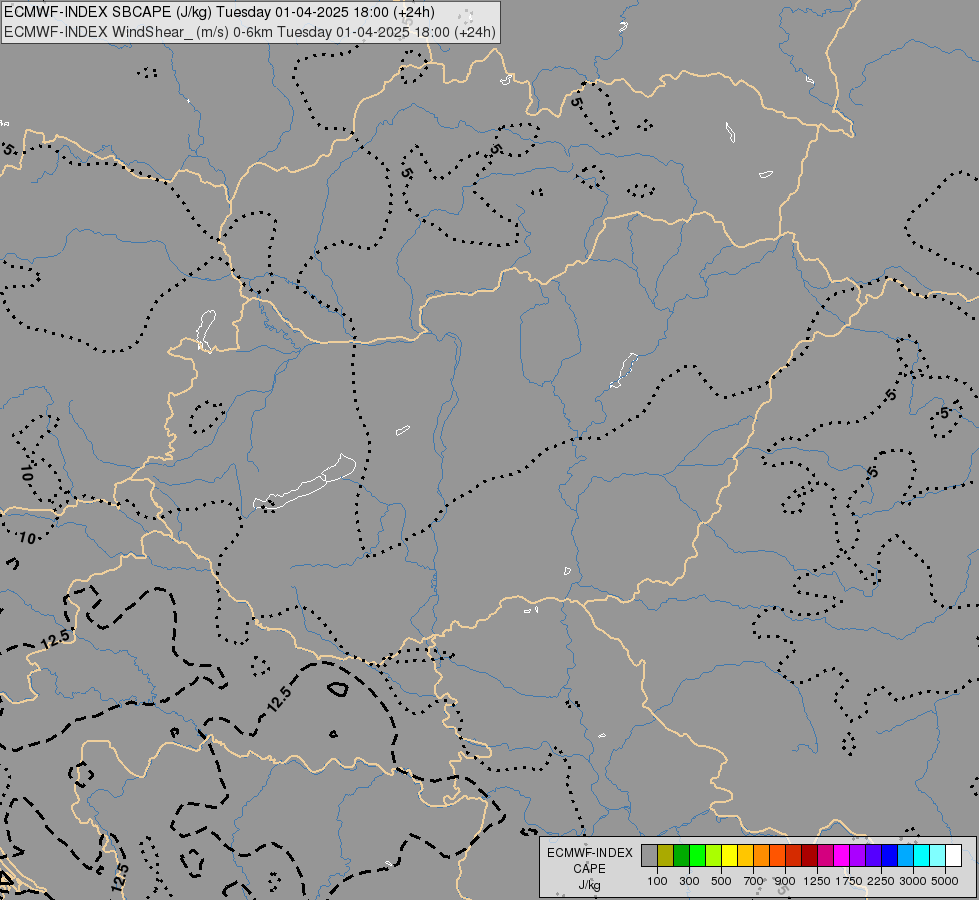The image size is (979, 900).
Task: Click the SBCAPE title line at top
Action: pyautogui.click(x=219, y=12)
